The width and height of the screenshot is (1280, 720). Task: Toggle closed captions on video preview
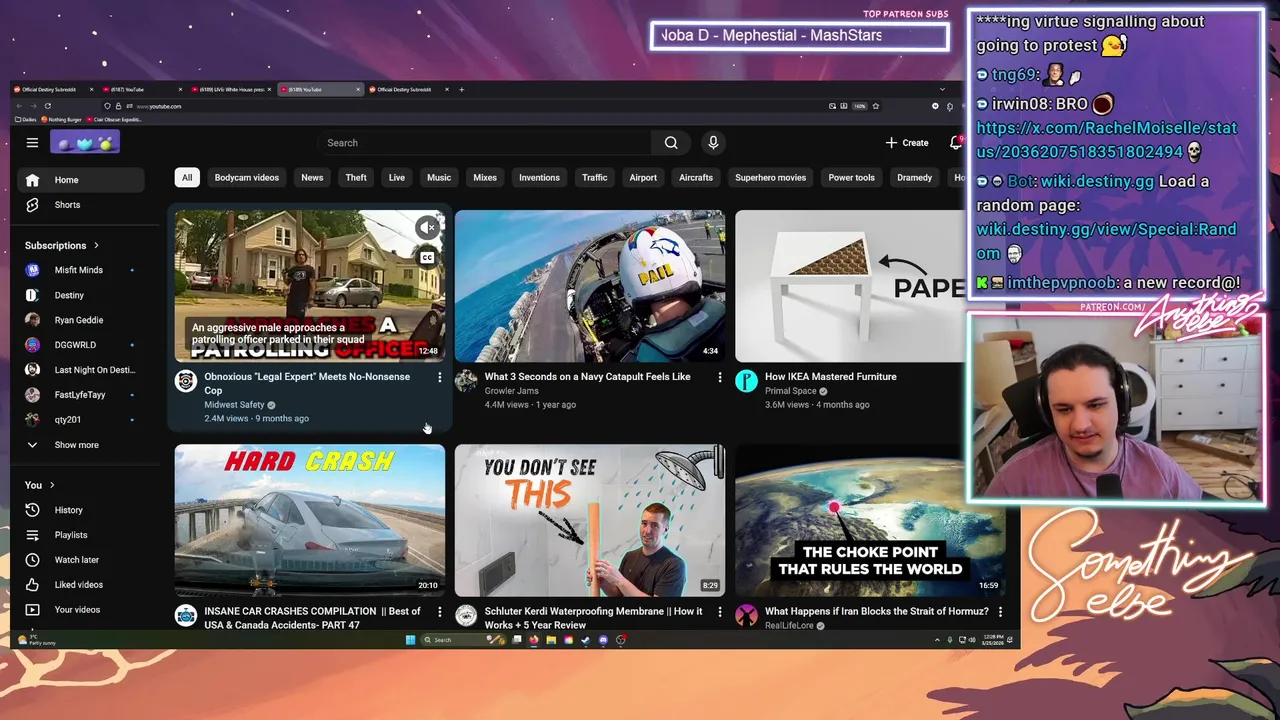click(x=427, y=258)
